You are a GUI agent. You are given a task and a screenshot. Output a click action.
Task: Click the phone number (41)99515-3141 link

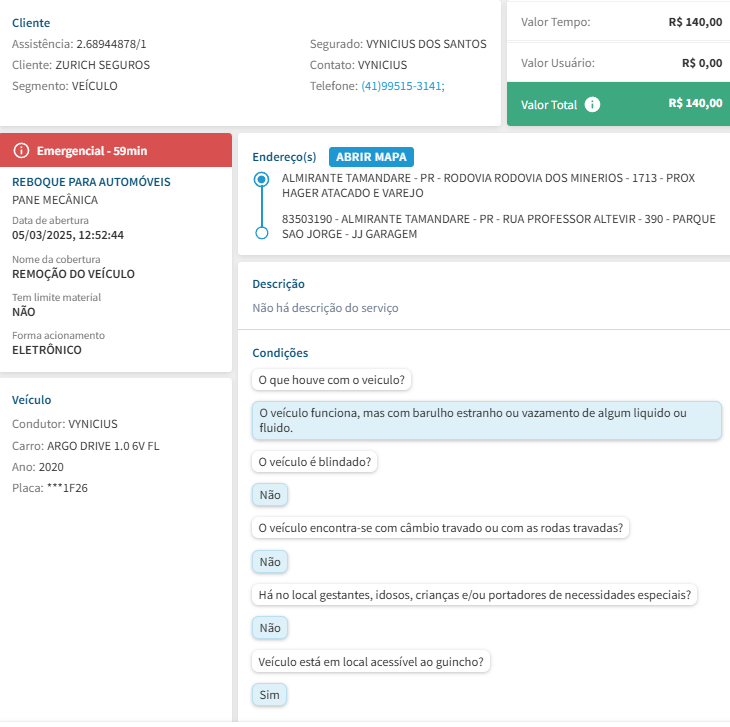(x=401, y=86)
